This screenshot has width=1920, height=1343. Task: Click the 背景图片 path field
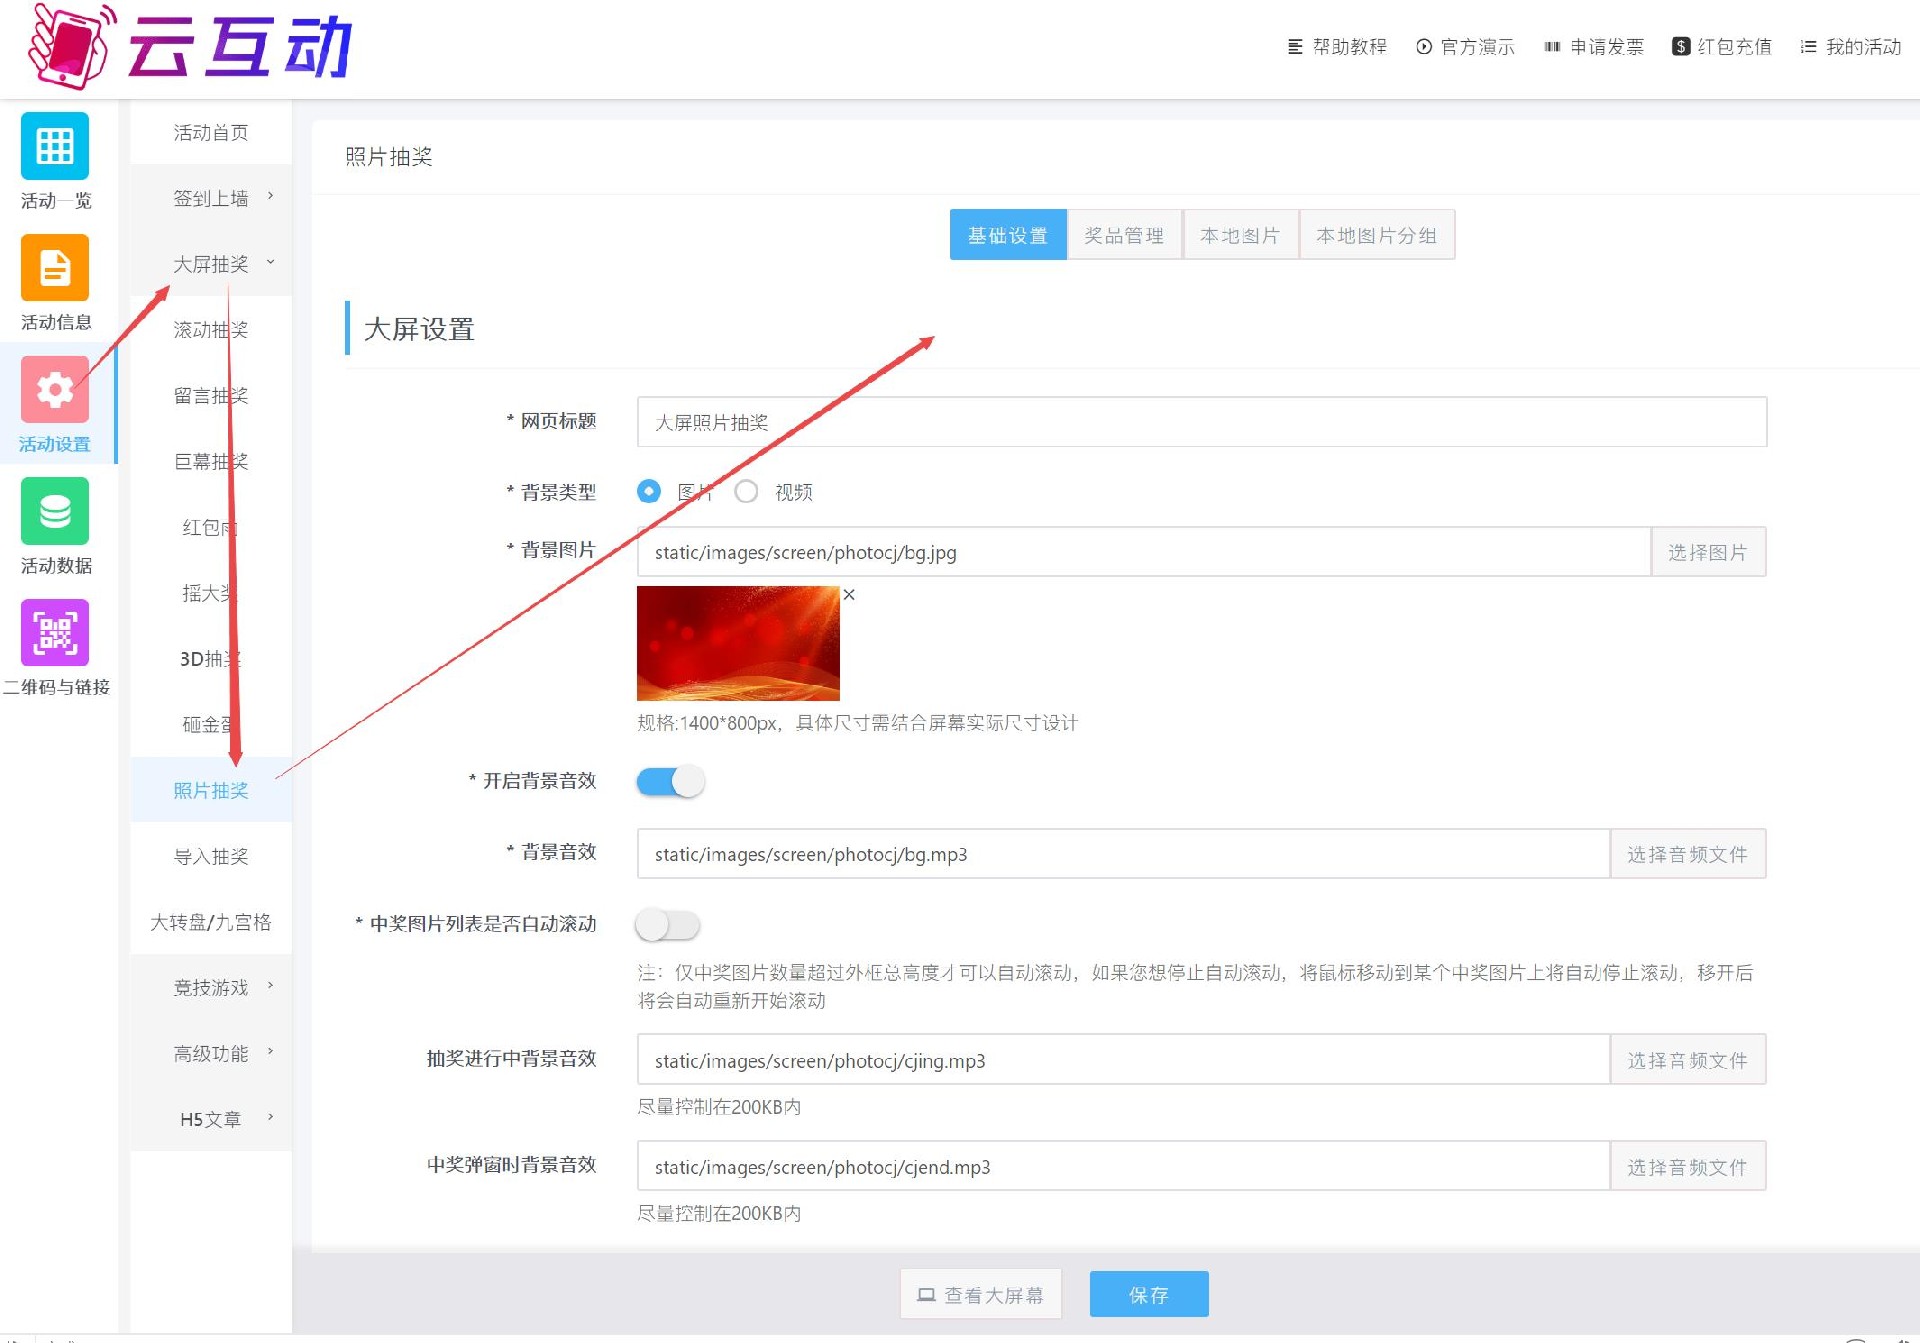(x=1144, y=552)
